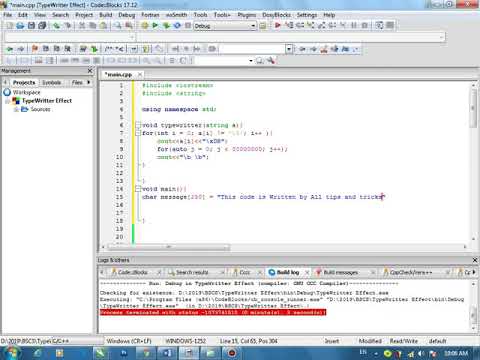This screenshot has width=480, height=360.
Task: Click the Save all files icon
Action: tap(42, 25)
